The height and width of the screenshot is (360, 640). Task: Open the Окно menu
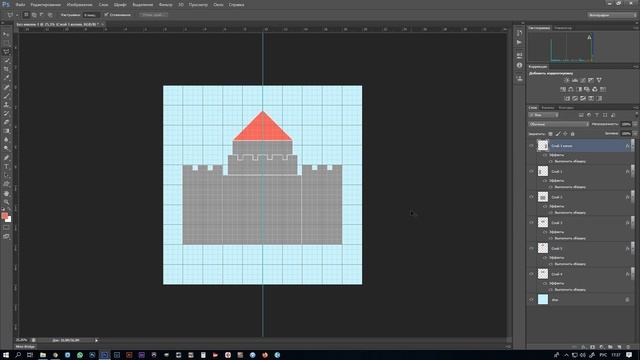pyautogui.click(x=218, y=5)
